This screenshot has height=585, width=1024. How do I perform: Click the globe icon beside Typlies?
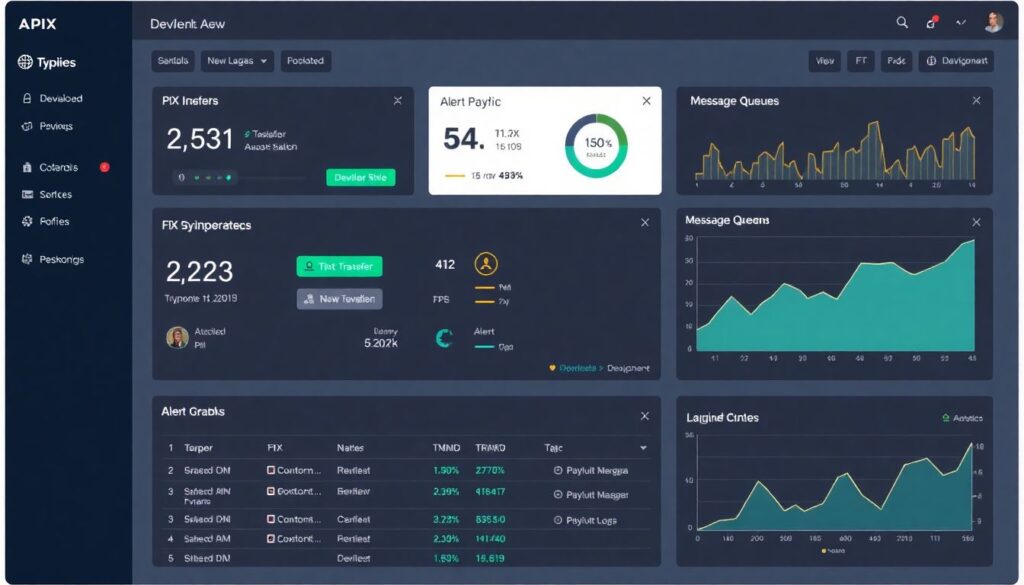(25, 62)
